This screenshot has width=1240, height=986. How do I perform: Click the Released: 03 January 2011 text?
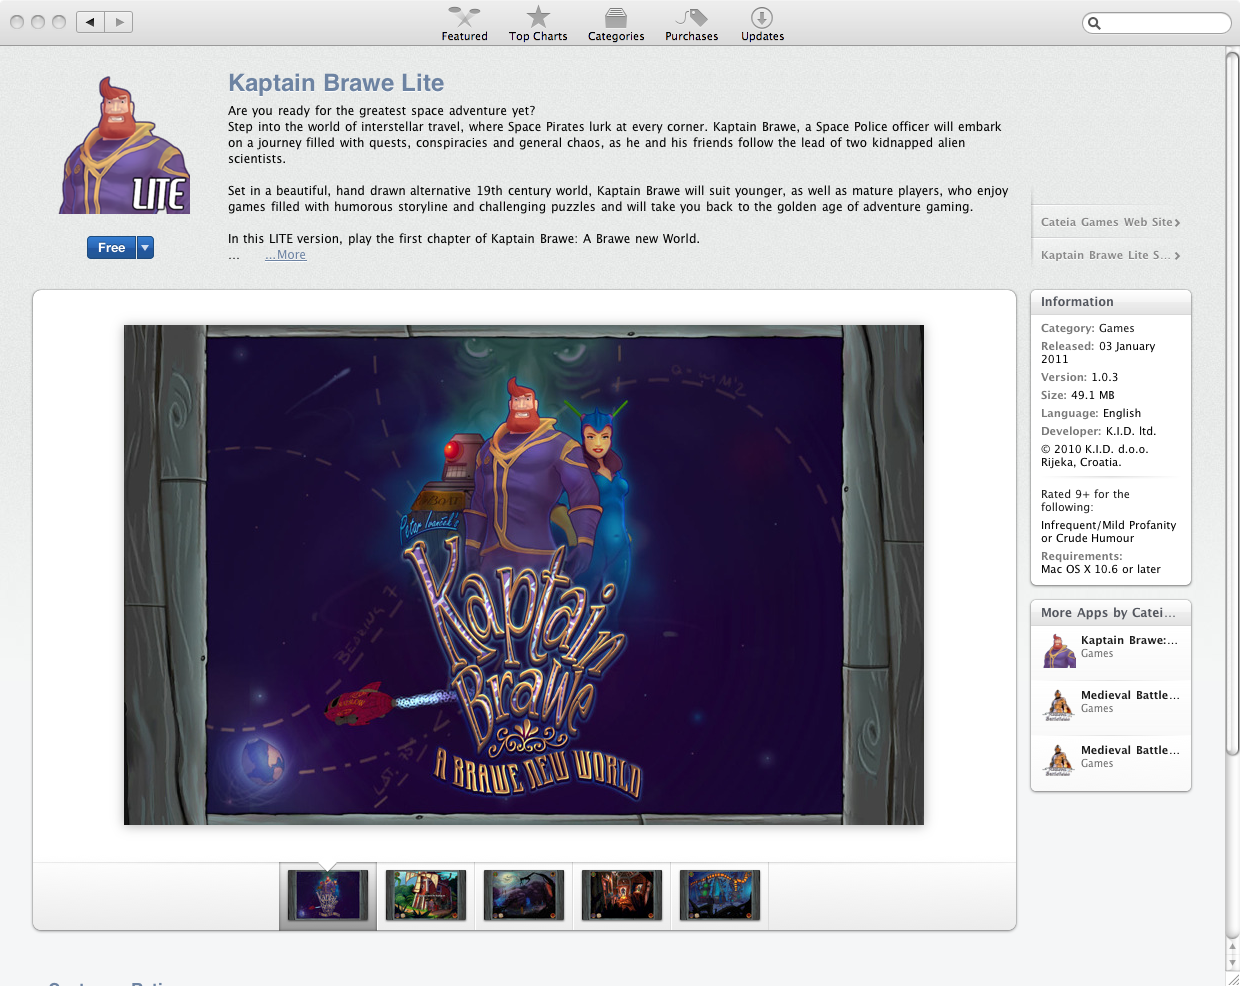point(1097,352)
